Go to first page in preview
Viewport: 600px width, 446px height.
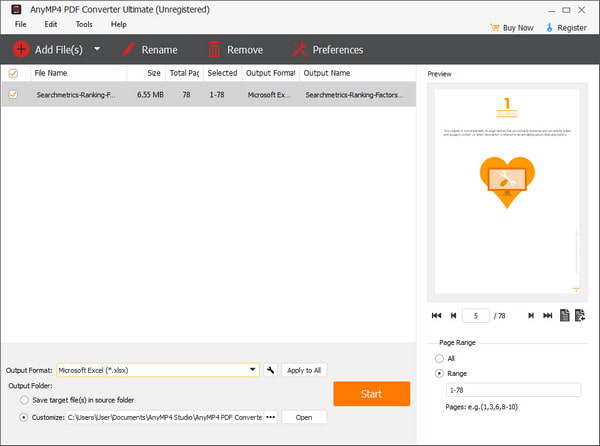coord(437,316)
